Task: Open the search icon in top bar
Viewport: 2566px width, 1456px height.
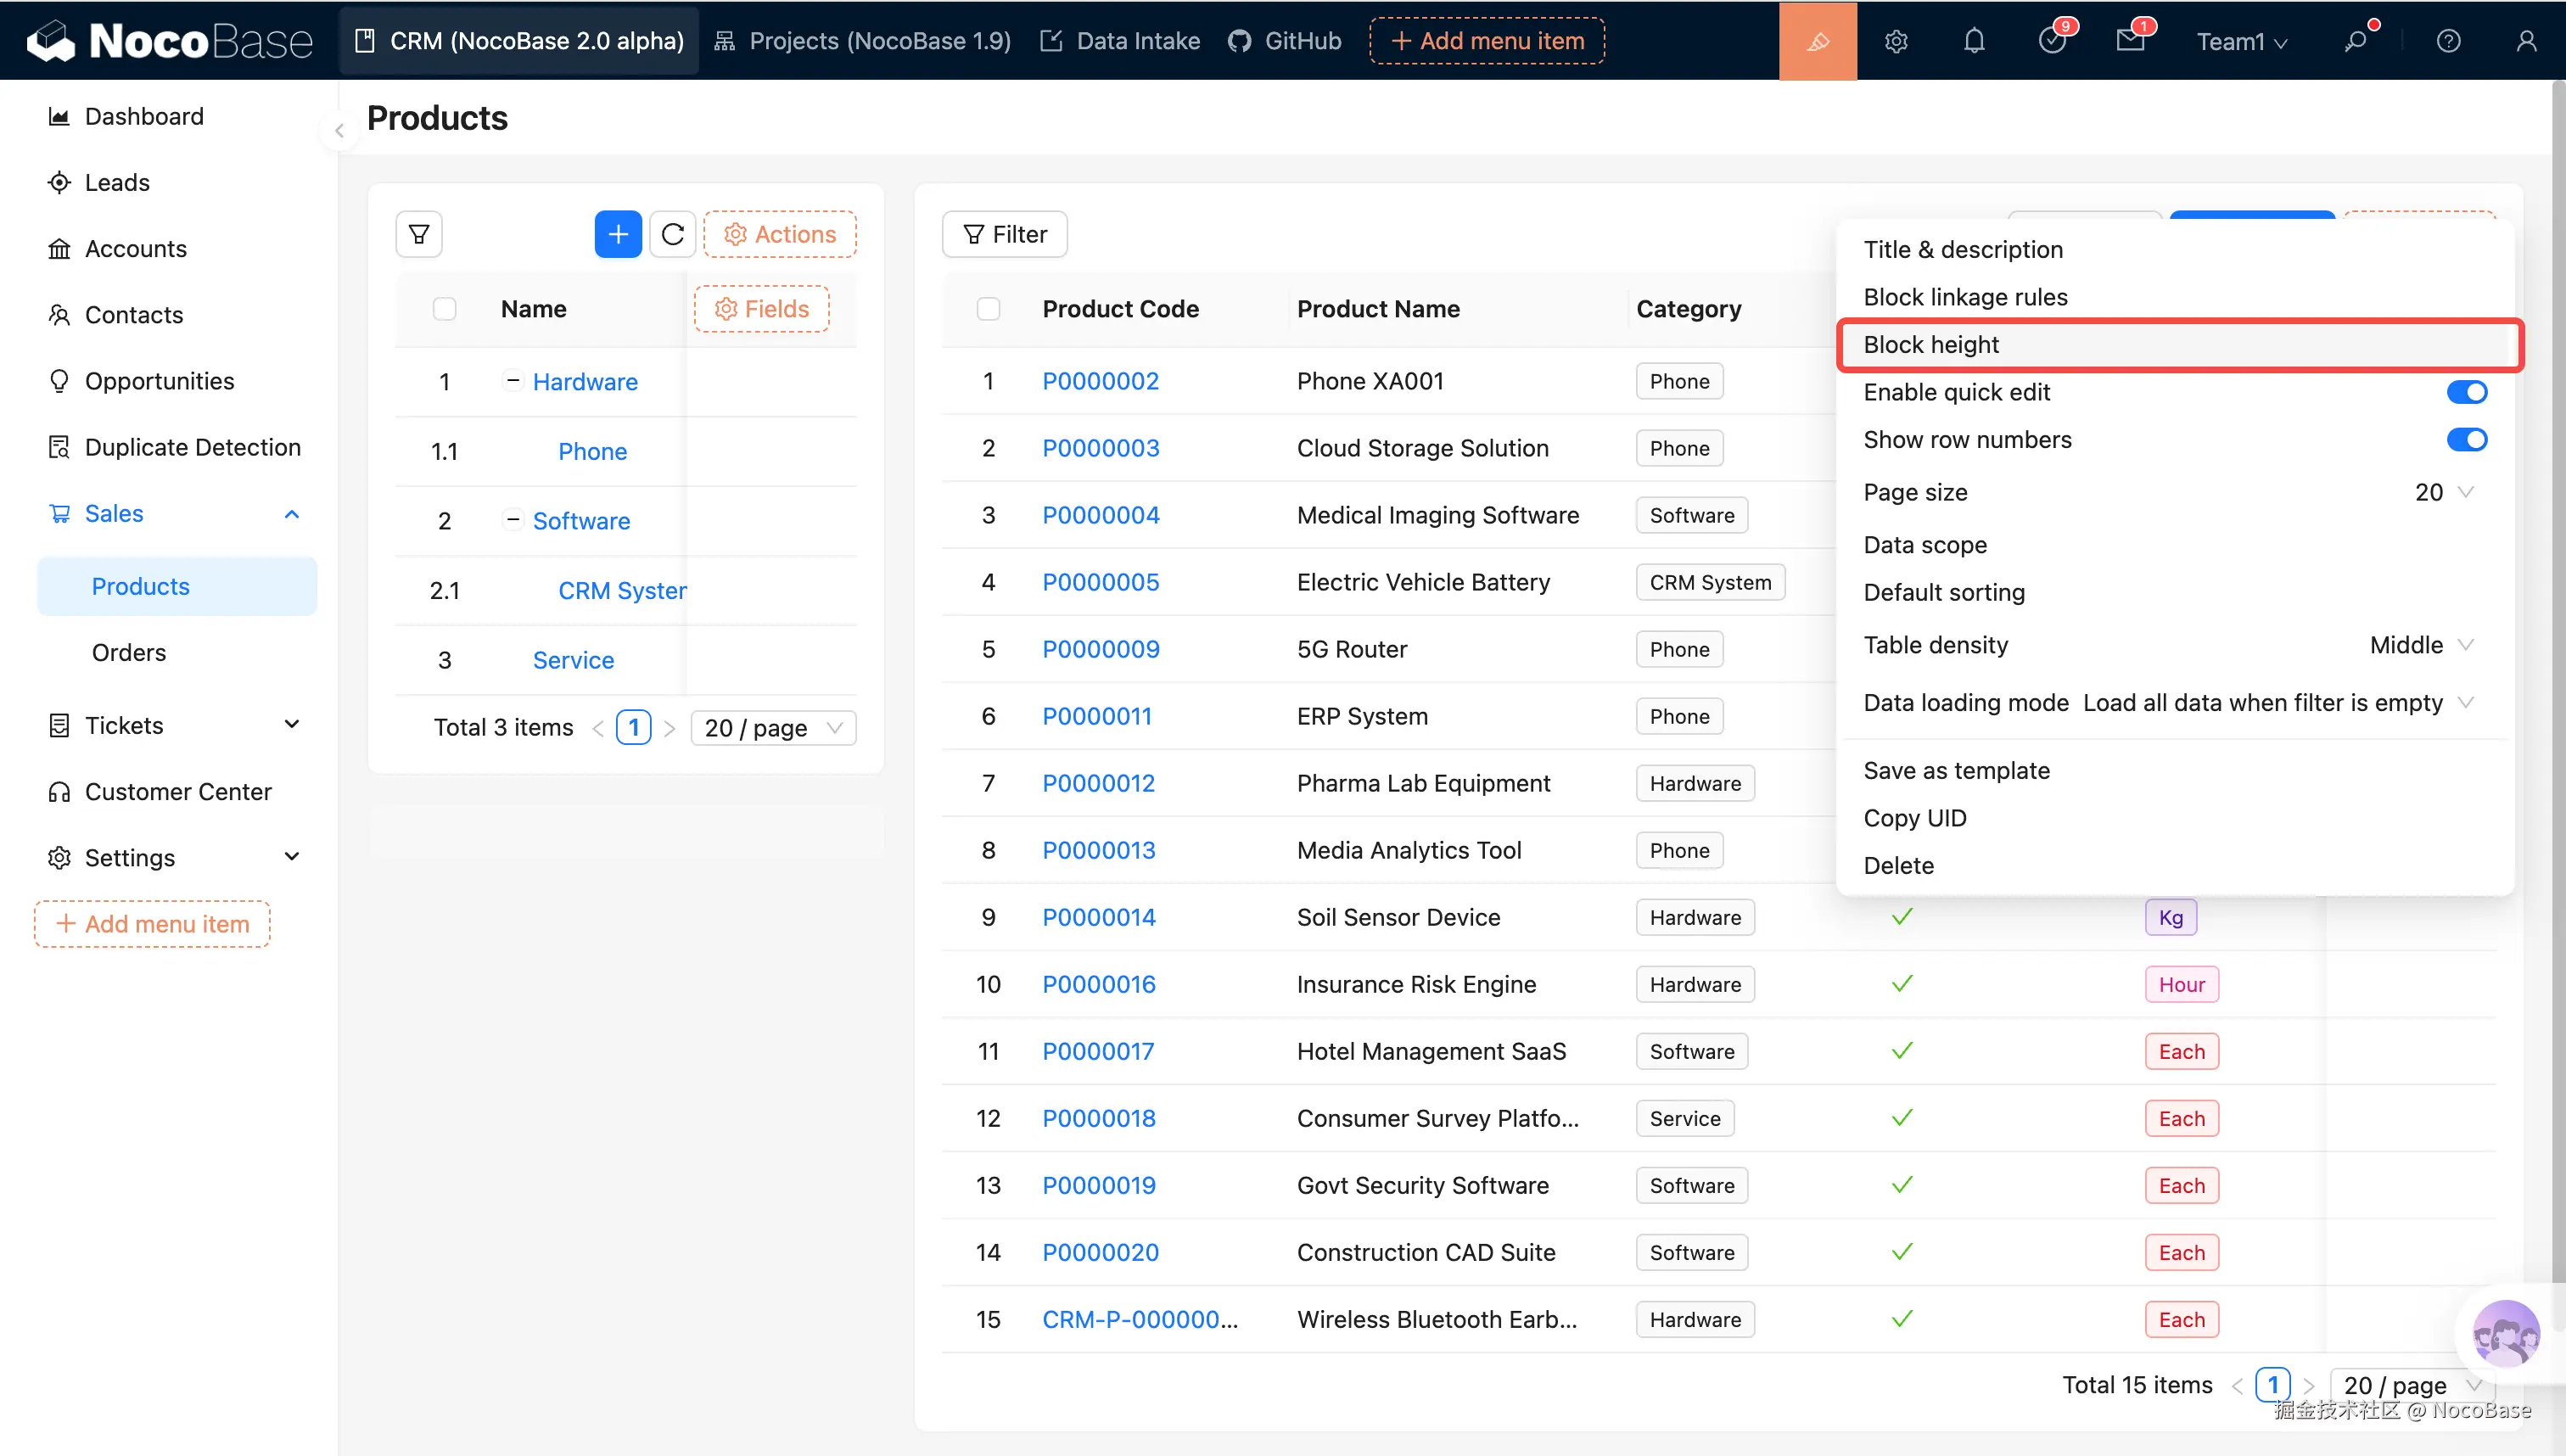Action: 2356,41
